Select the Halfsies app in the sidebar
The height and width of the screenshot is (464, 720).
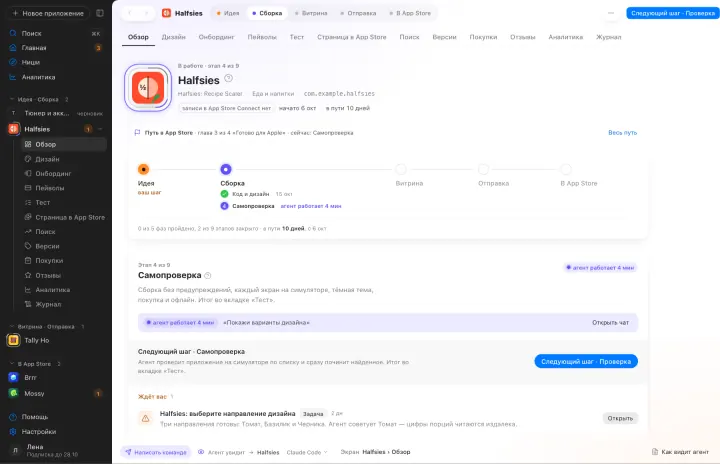click(37, 129)
